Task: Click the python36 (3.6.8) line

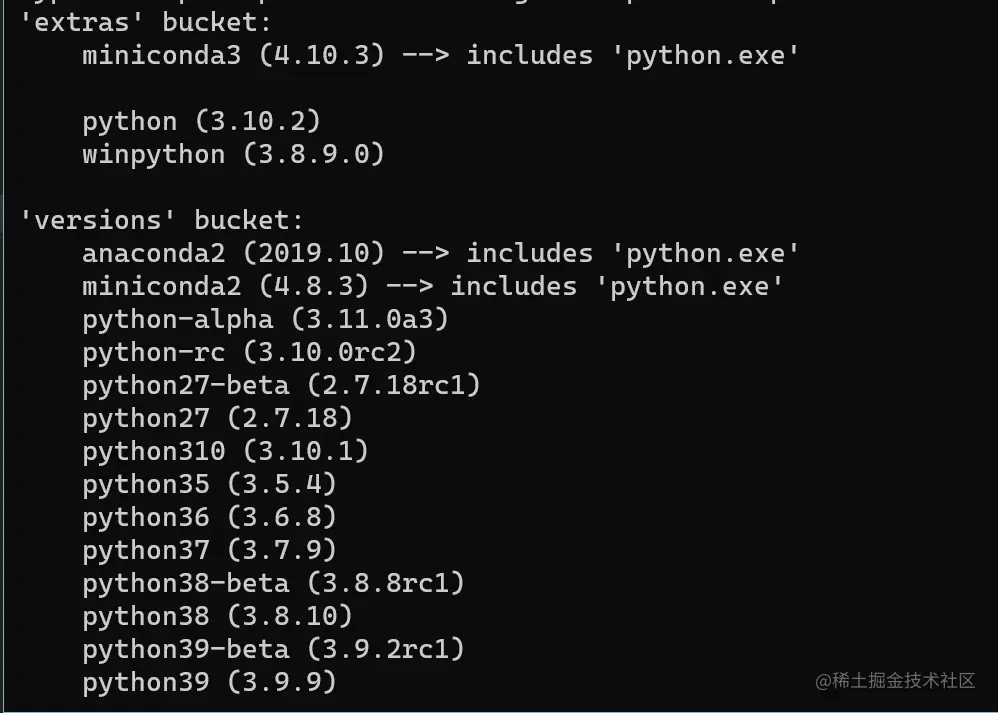Action: click(209, 517)
